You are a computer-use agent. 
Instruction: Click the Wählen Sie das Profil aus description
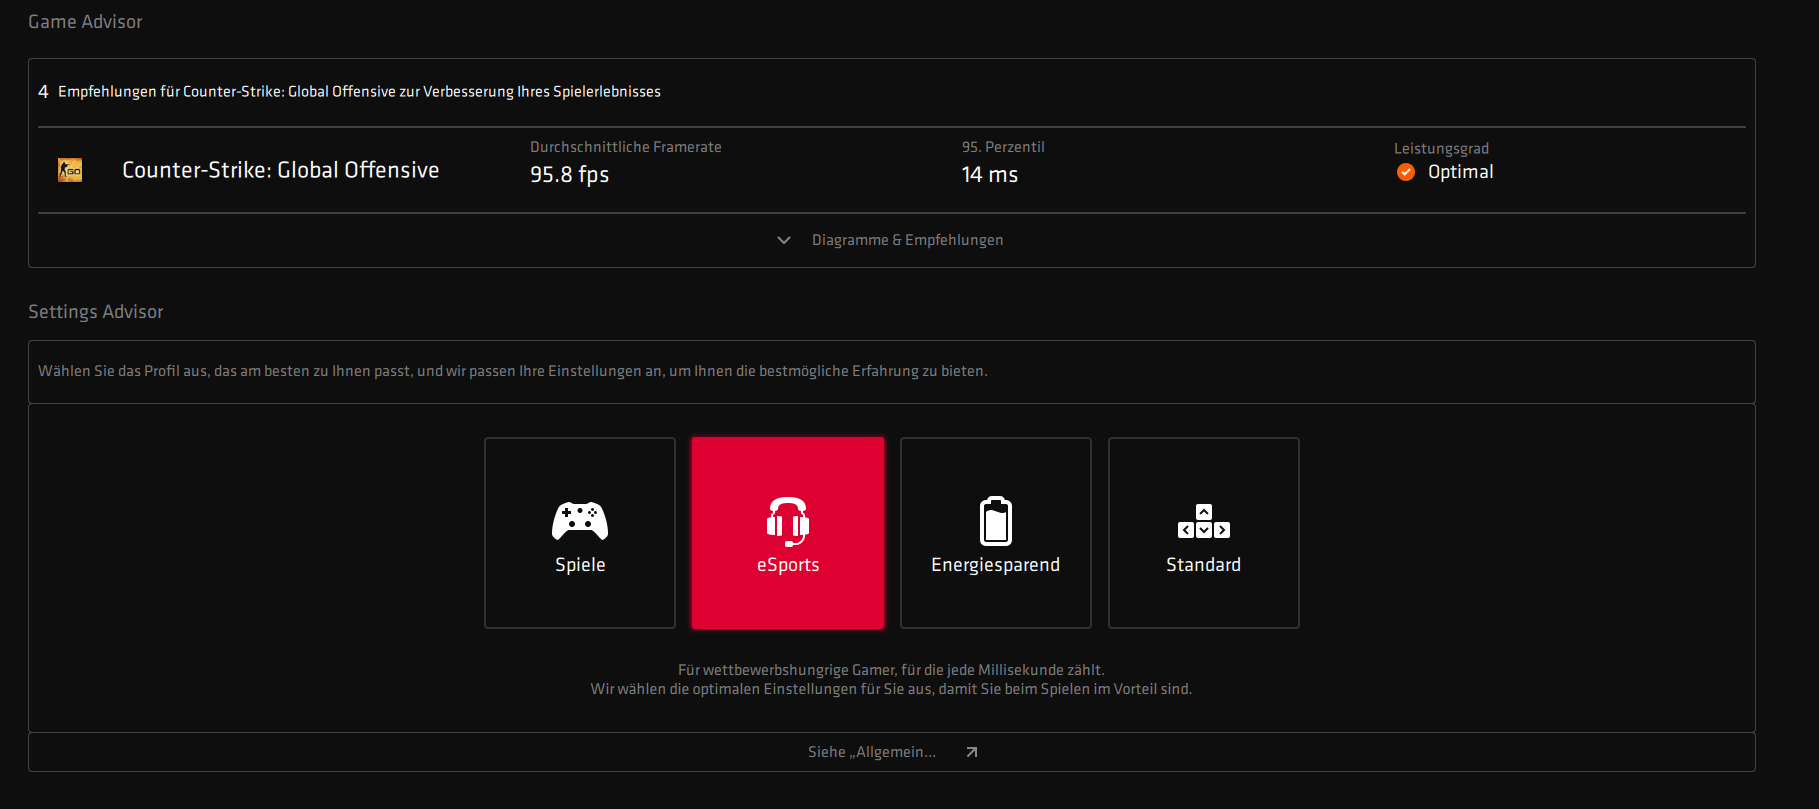click(513, 371)
